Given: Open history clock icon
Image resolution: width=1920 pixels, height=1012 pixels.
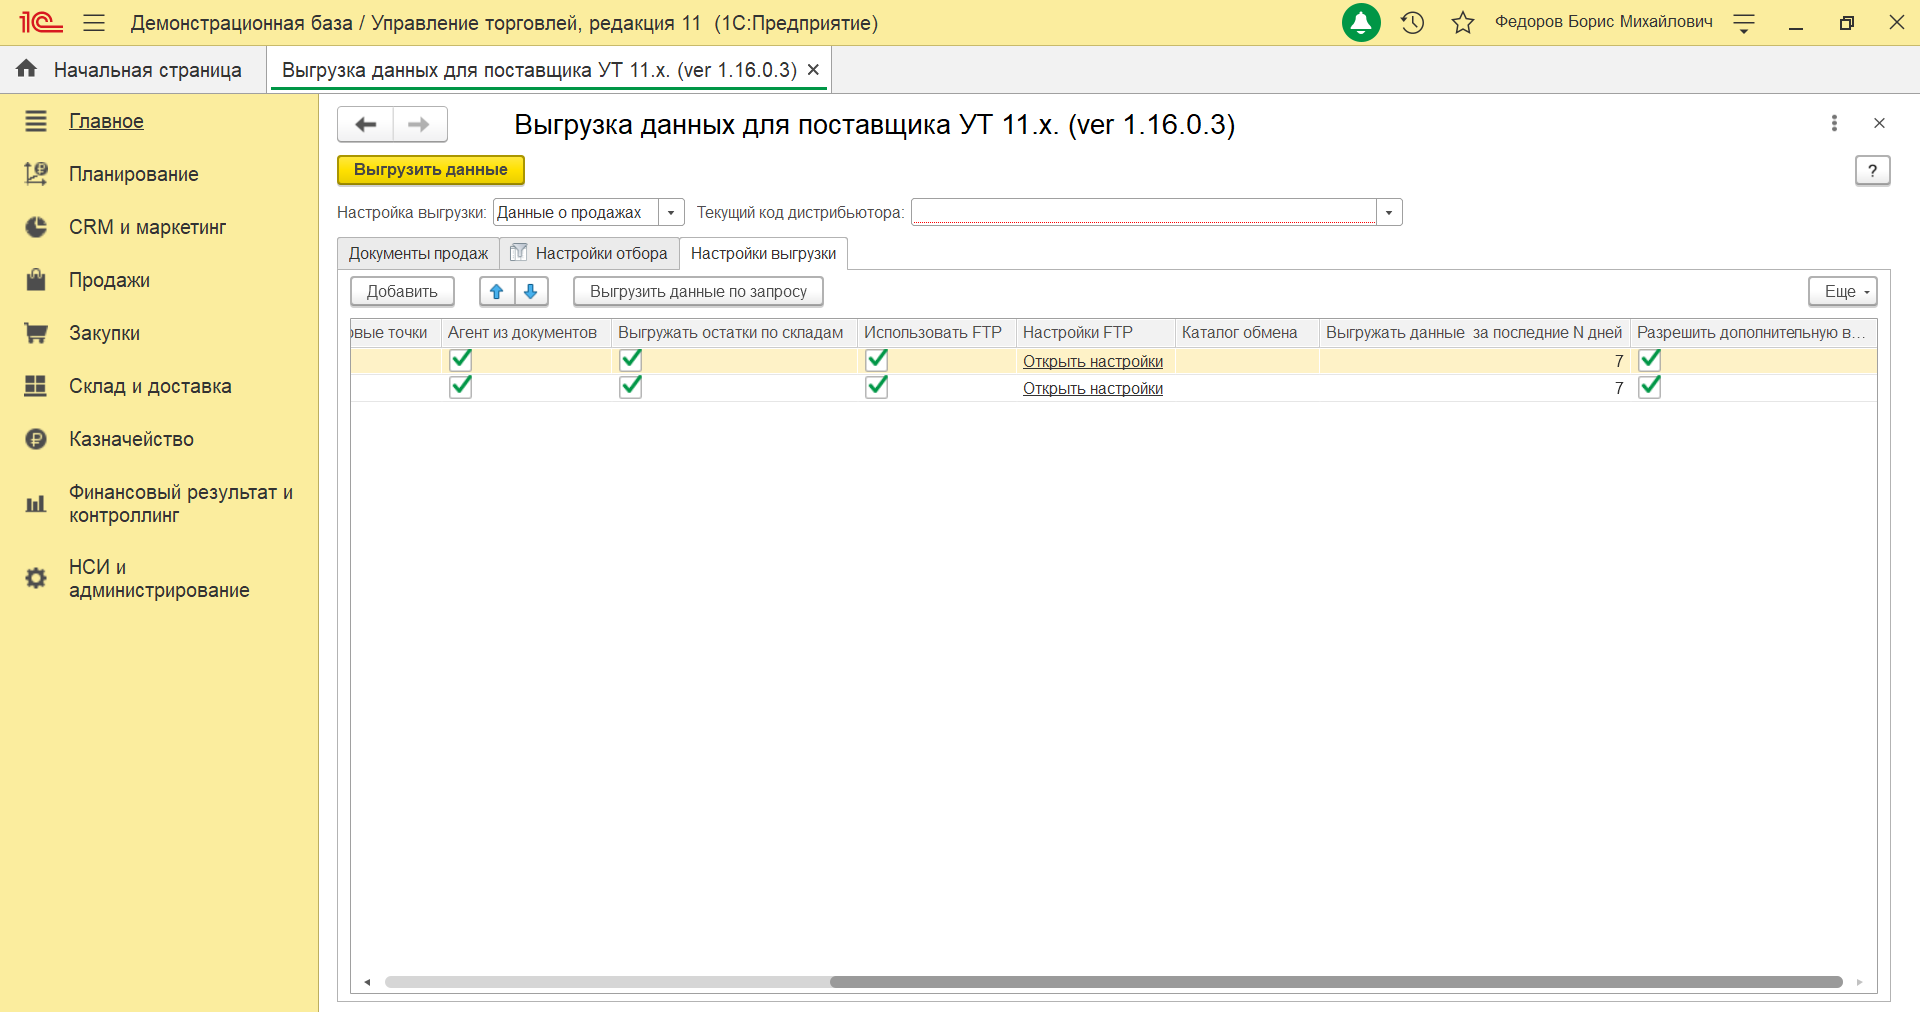Looking at the screenshot, I should click(1412, 22).
